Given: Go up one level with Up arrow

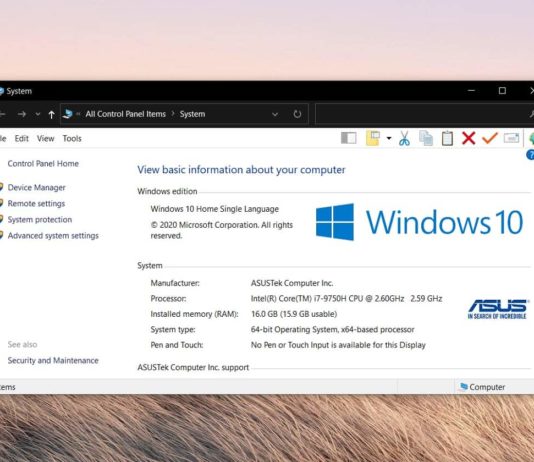Looking at the screenshot, I should [51, 114].
